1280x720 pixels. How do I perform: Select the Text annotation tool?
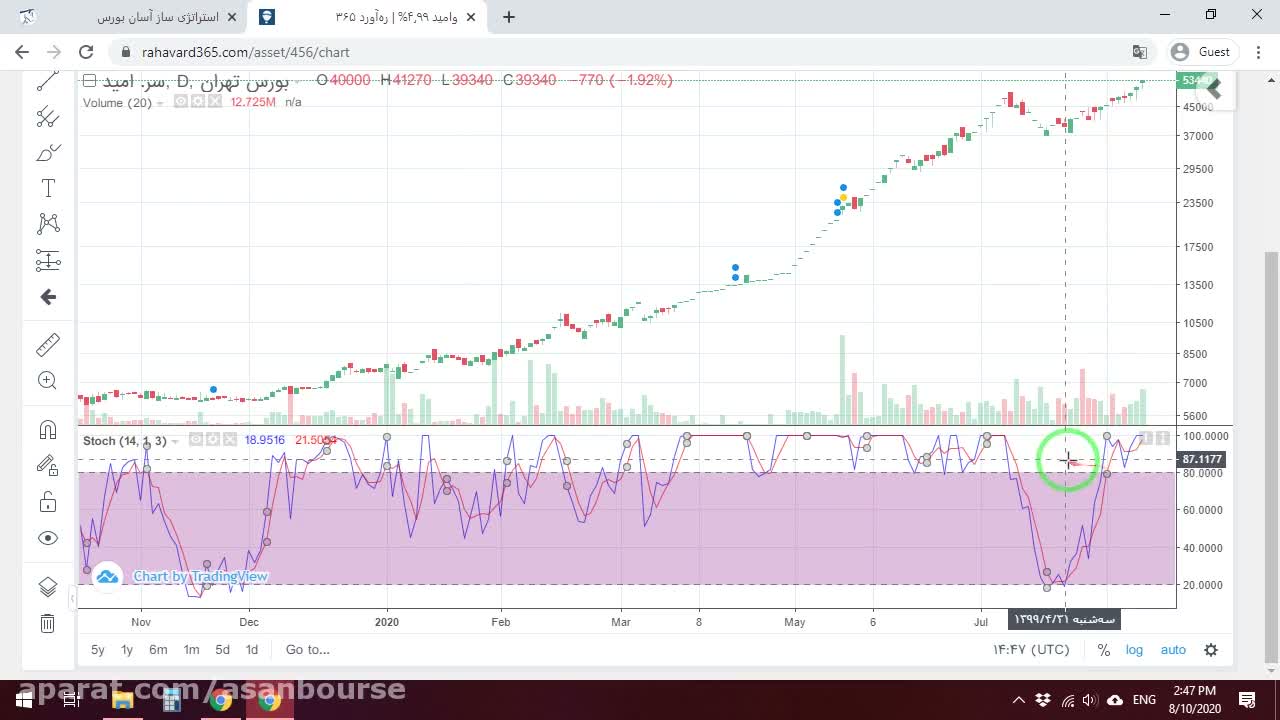[48, 188]
